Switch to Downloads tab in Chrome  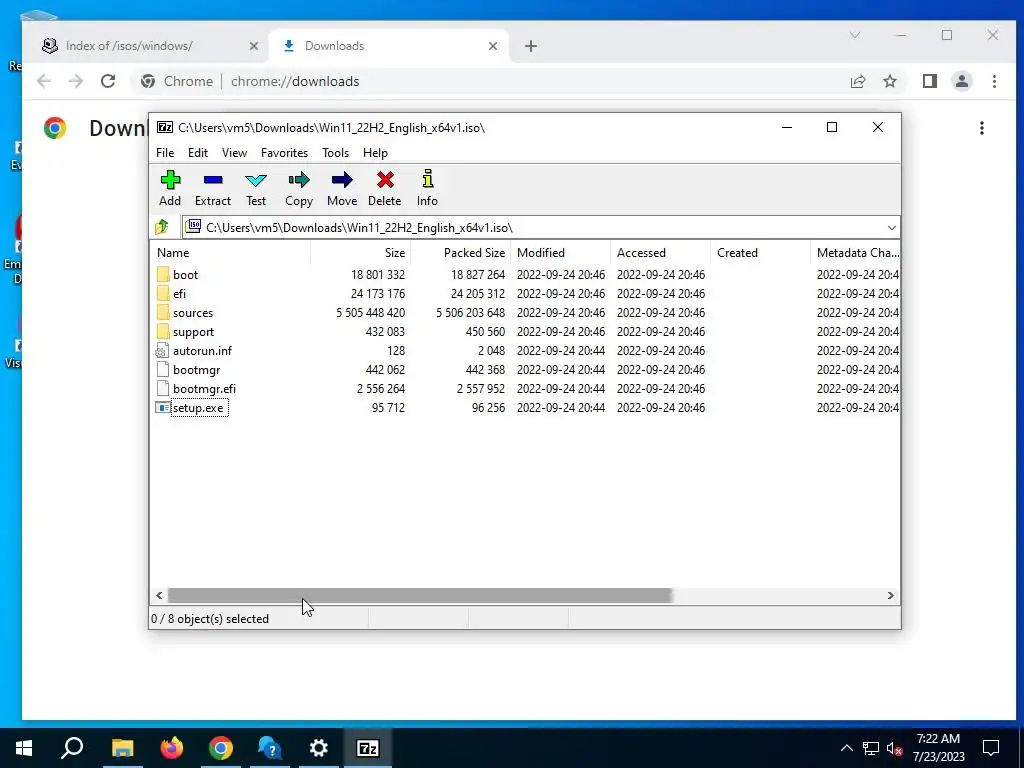click(x=389, y=46)
